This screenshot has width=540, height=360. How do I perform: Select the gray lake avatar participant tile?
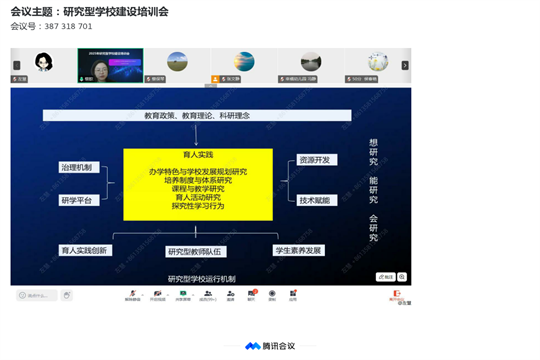pyautogui.click(x=311, y=65)
